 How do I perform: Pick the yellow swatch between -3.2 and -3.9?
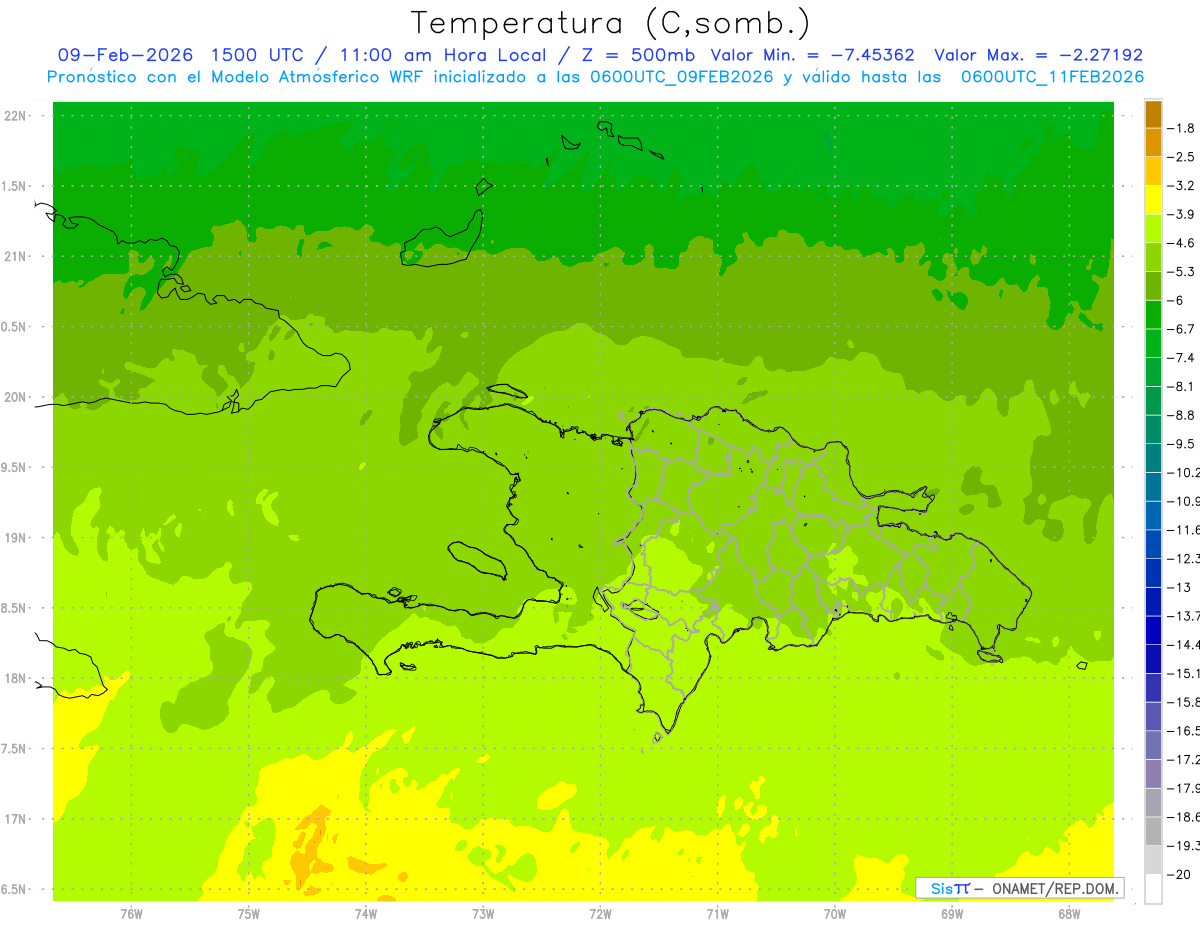(1153, 200)
